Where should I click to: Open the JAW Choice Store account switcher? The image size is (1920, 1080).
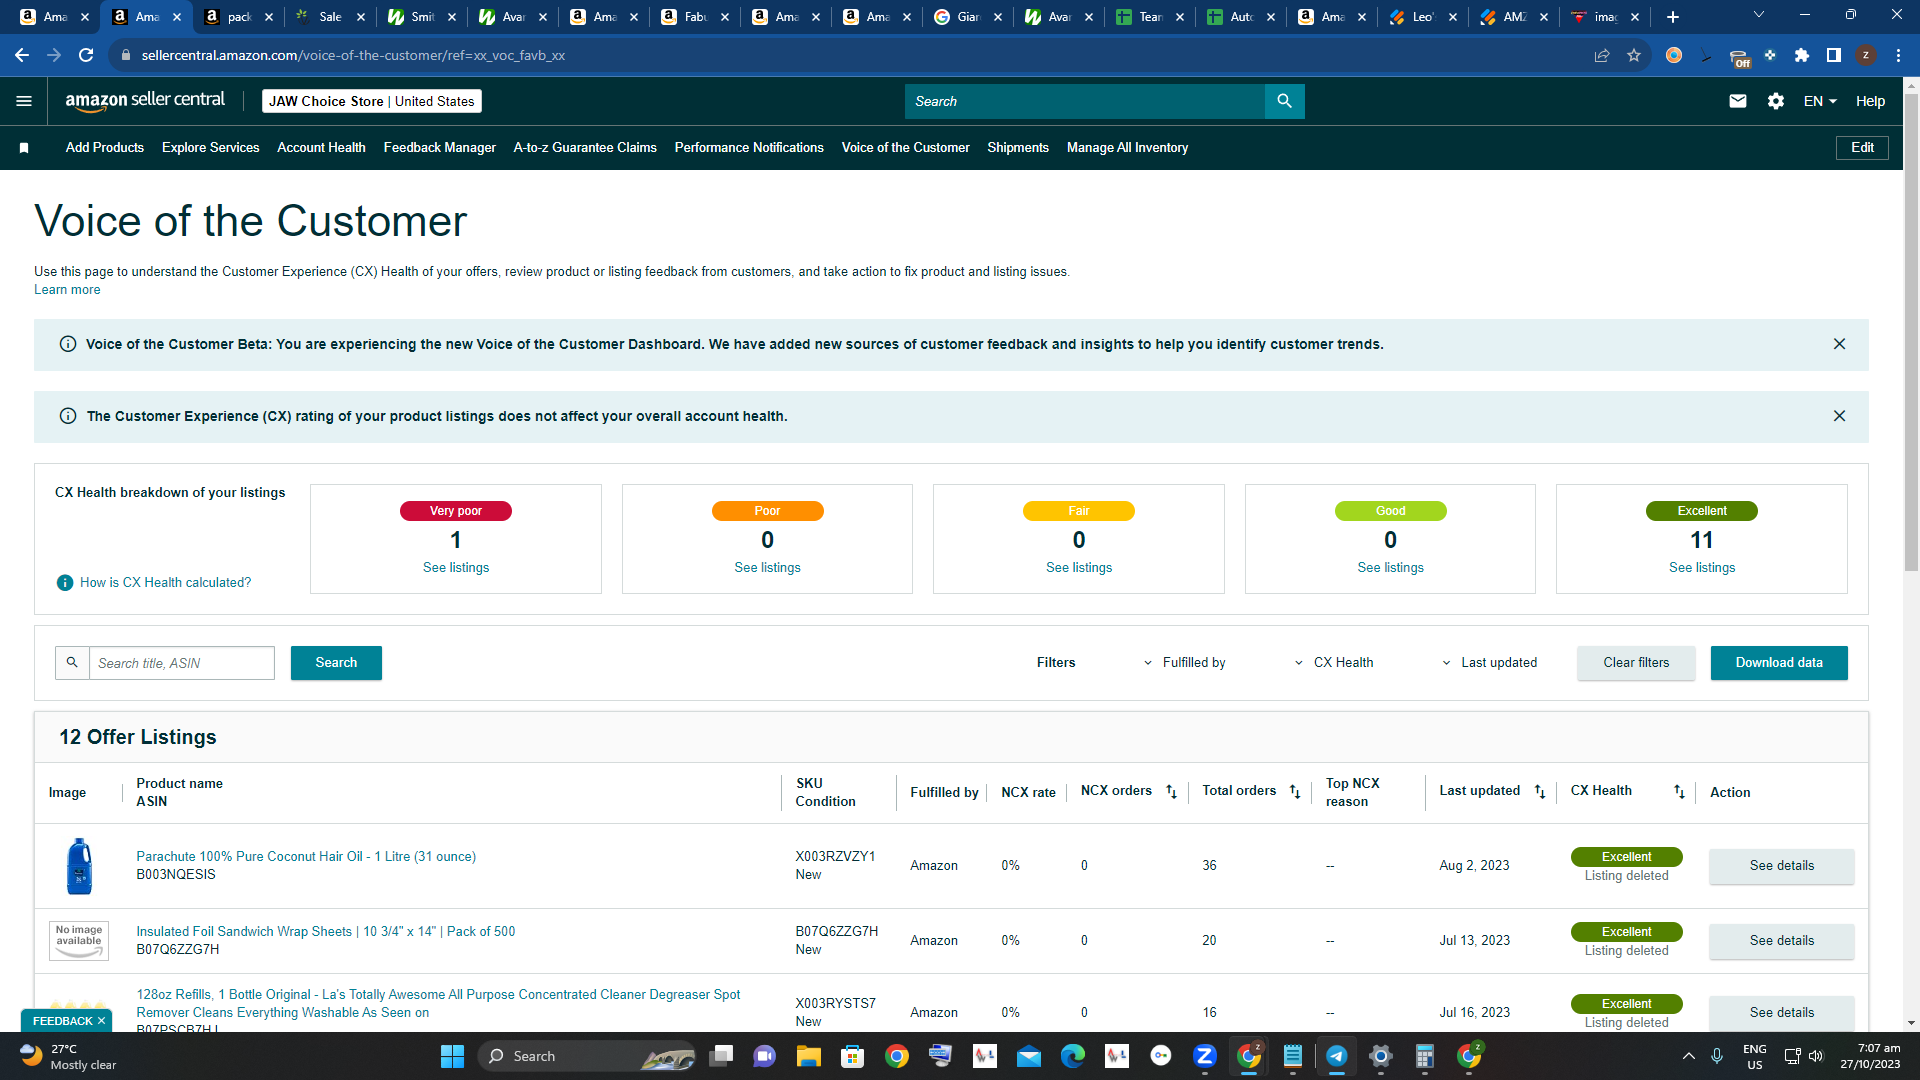point(372,101)
